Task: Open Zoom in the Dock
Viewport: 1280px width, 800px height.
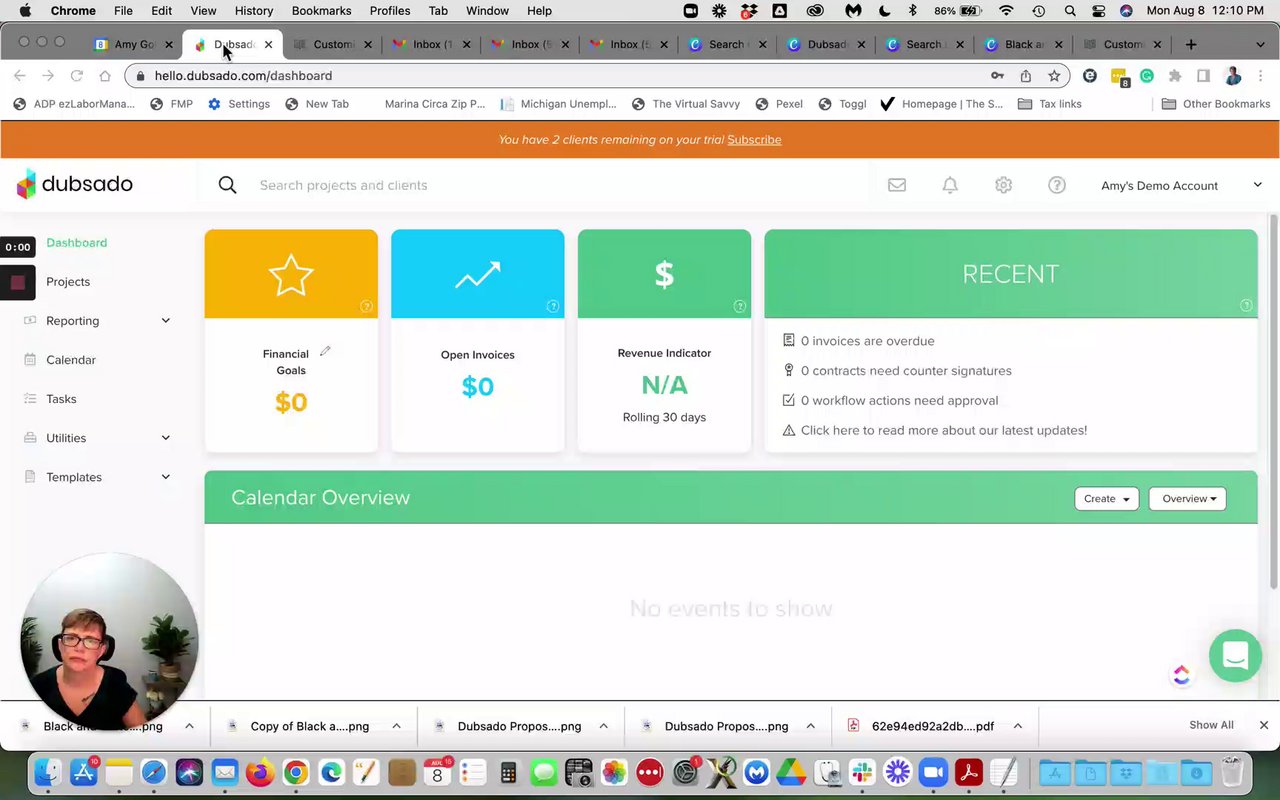Action: pos(933,772)
